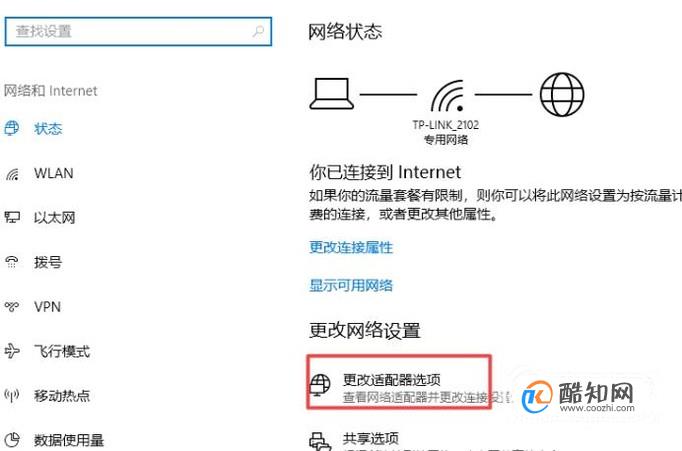
Task: Open the 状态 menu item
Action: (48, 129)
